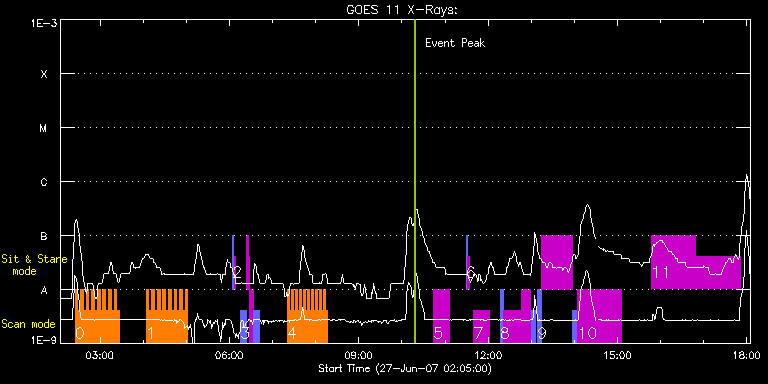The image size is (768, 384).
Task: Click the C flare class axis label
Action: click(44, 182)
